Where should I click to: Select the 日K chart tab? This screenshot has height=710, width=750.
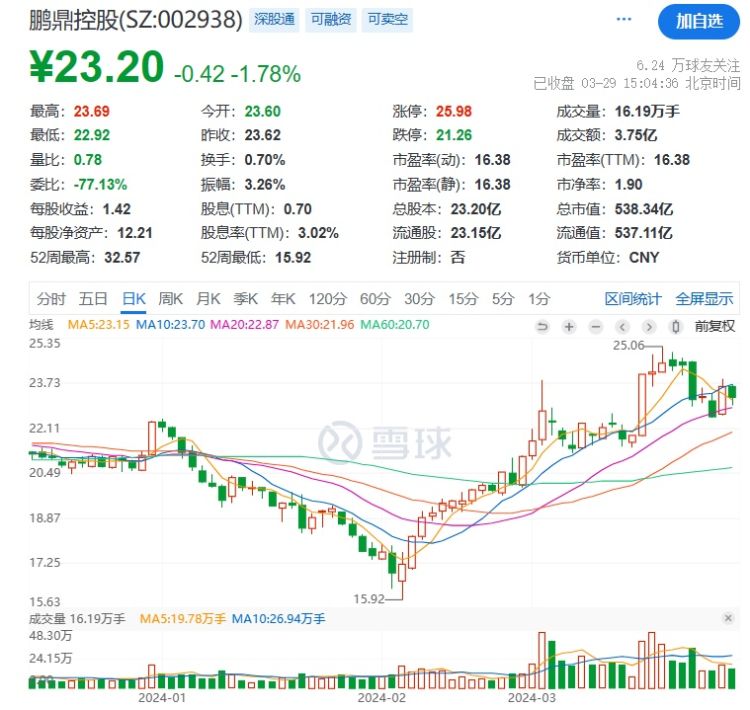click(x=134, y=299)
